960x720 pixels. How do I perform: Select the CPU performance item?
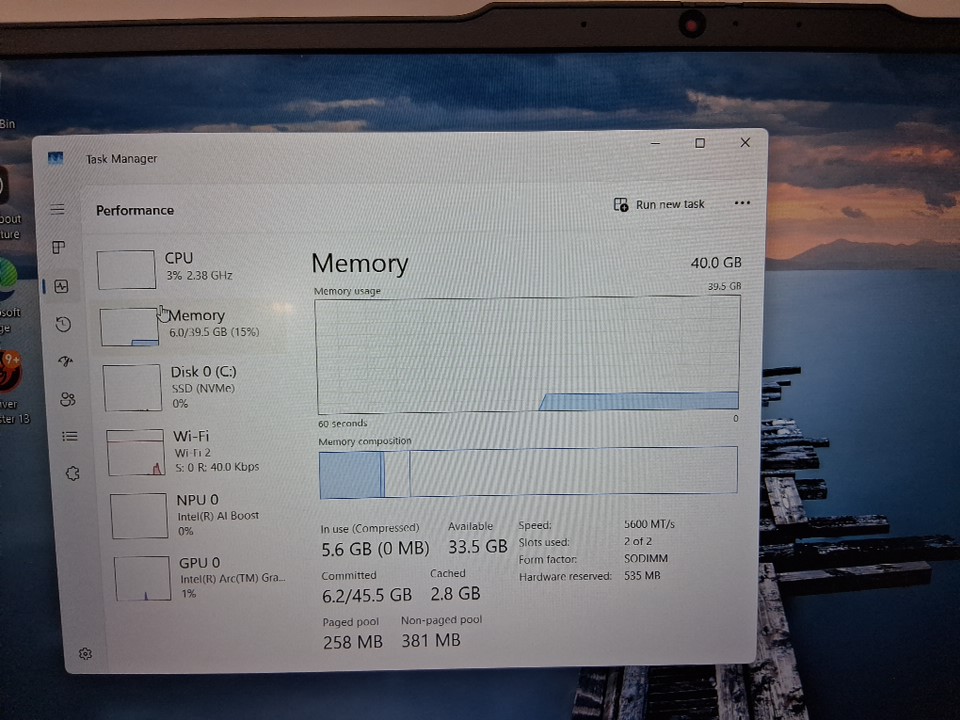click(x=190, y=267)
